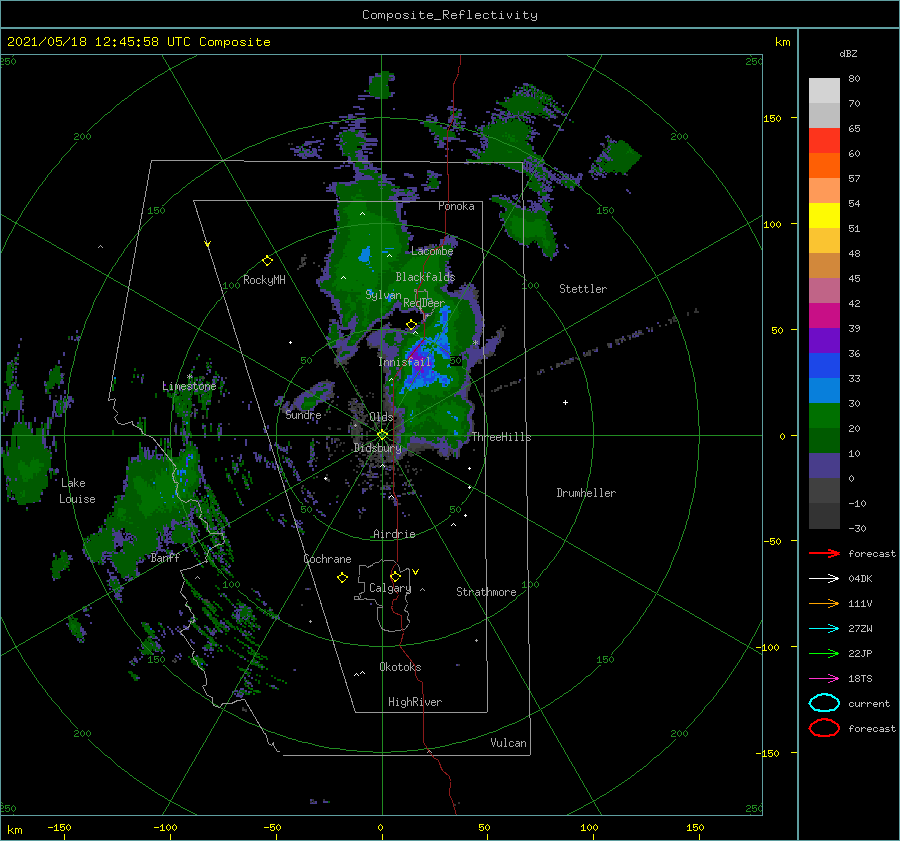This screenshot has width=900, height=841.
Task: Select the orange 57-60 dBZ color swatch
Action: [824, 166]
